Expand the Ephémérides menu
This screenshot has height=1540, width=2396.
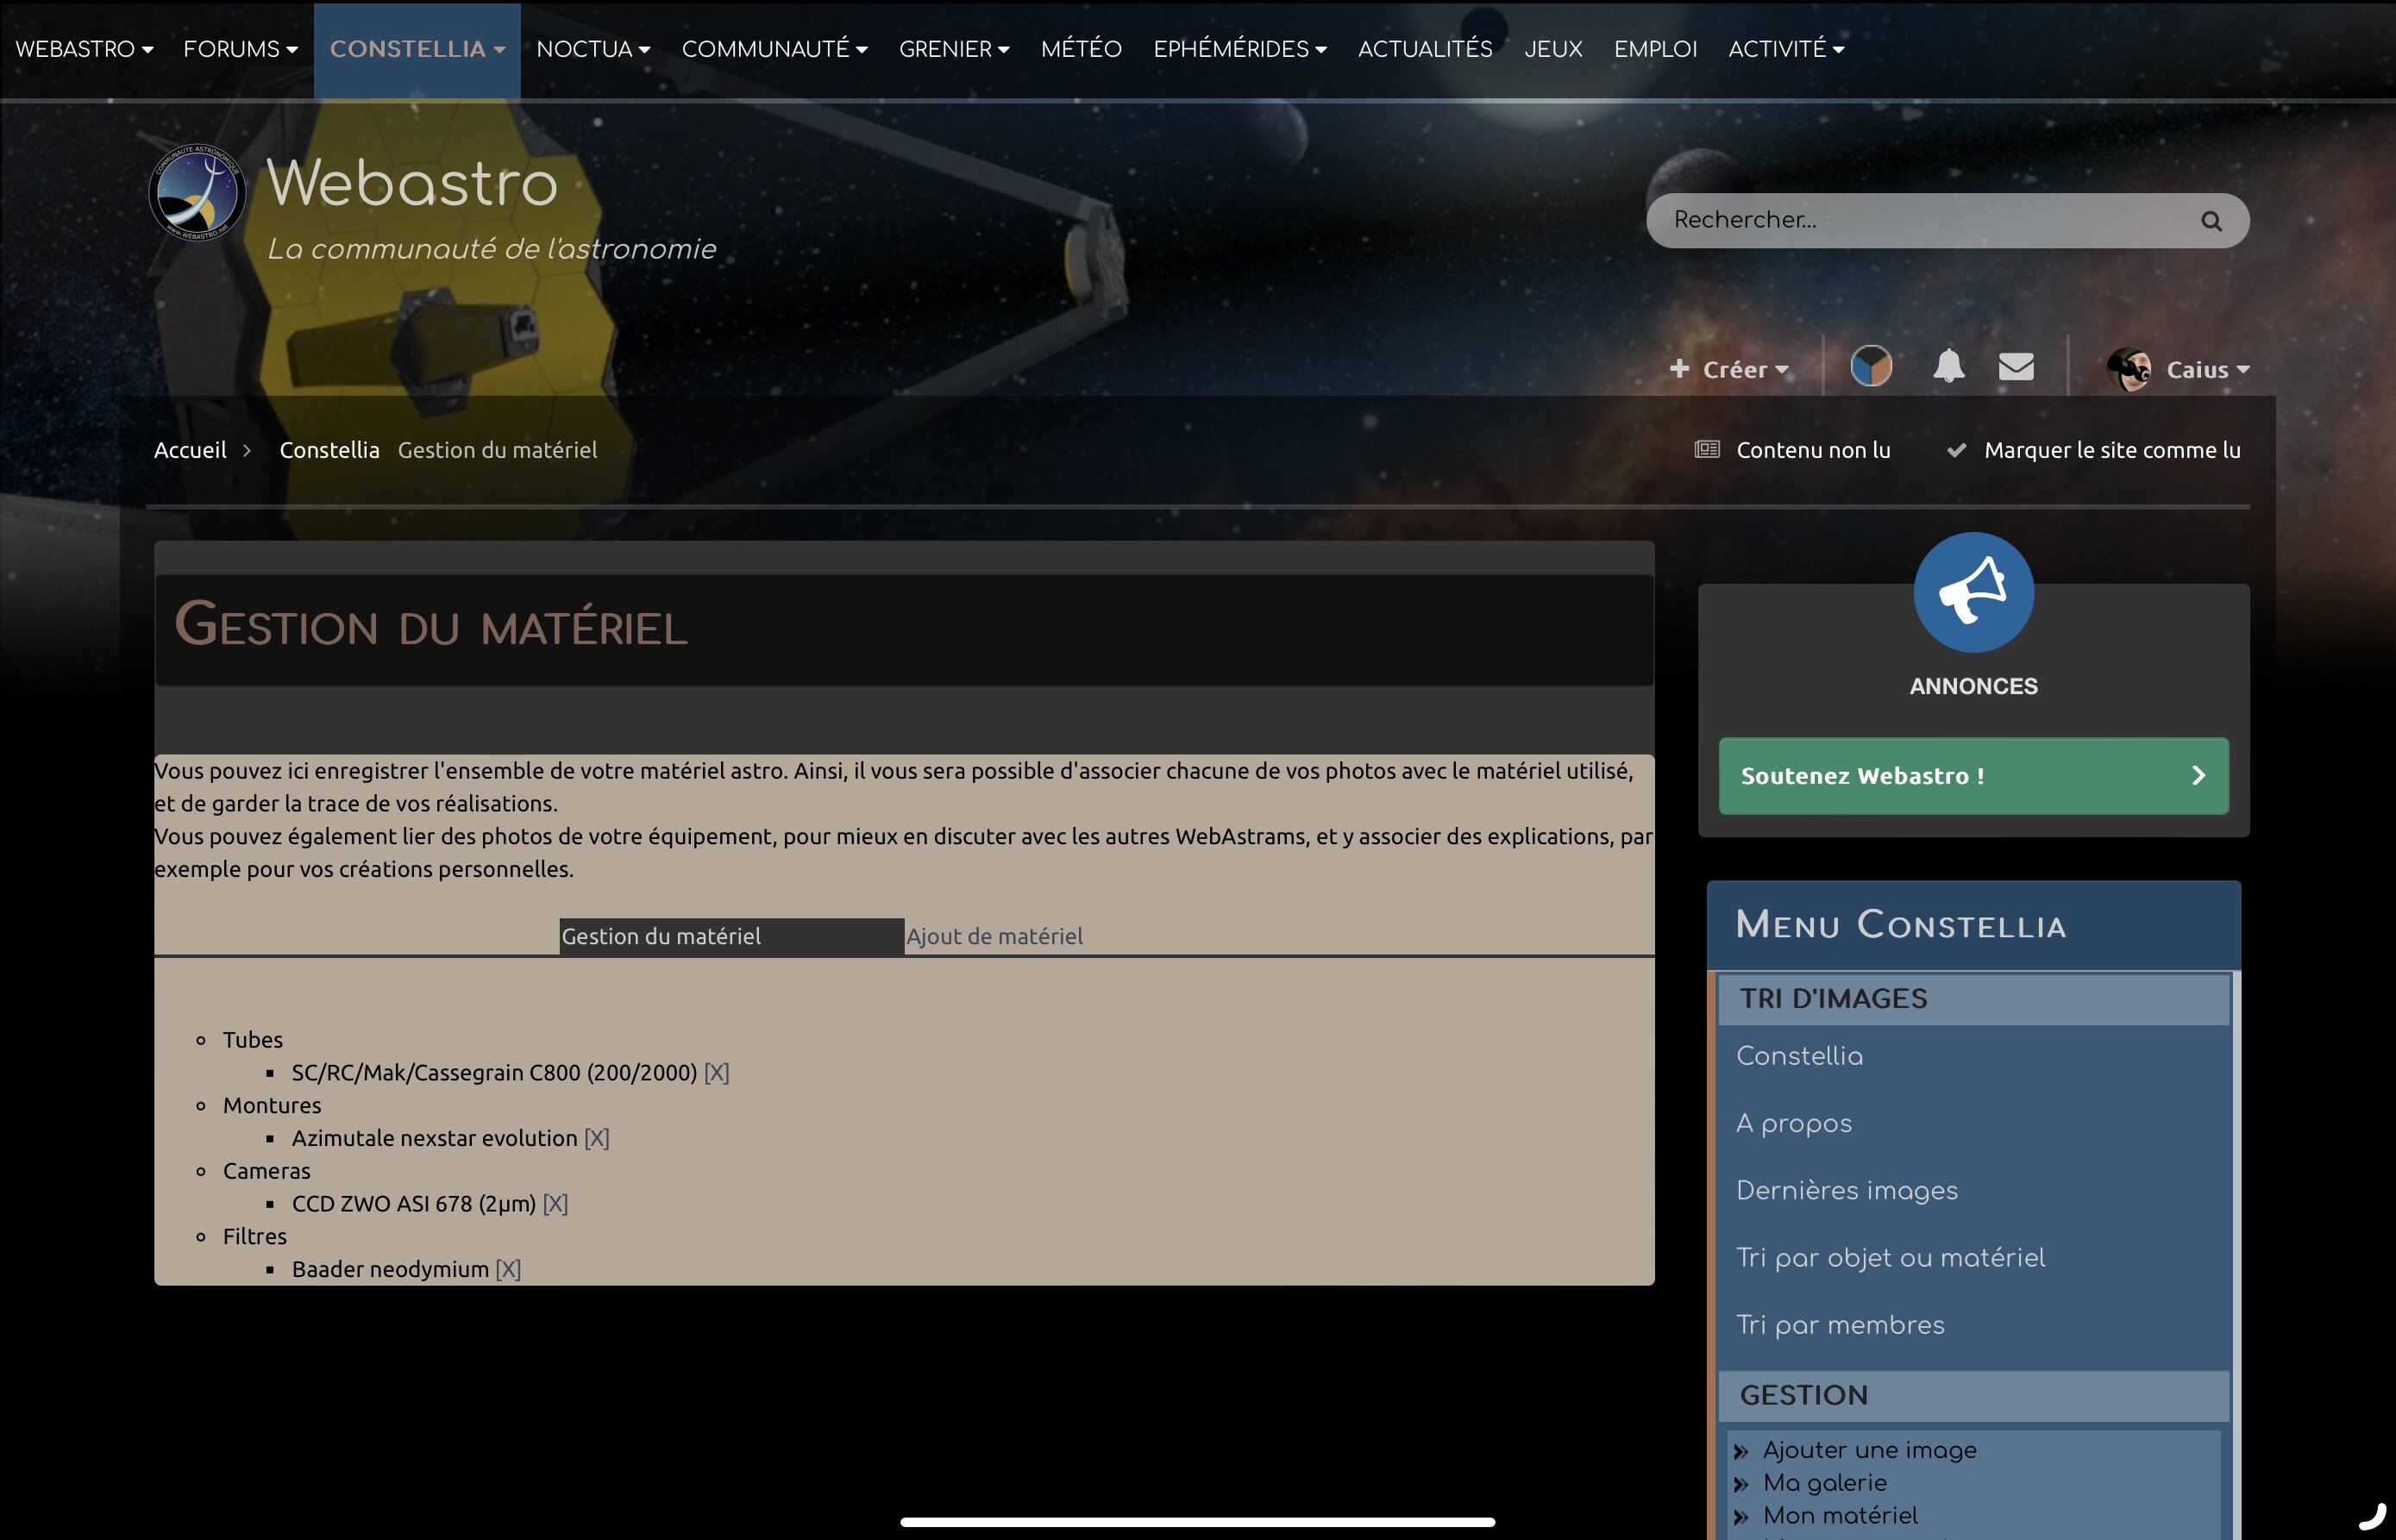pos(1240,49)
